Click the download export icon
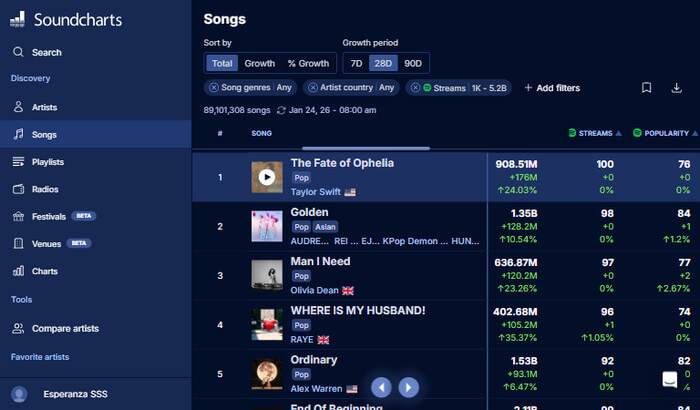The height and width of the screenshot is (410, 700). point(676,88)
